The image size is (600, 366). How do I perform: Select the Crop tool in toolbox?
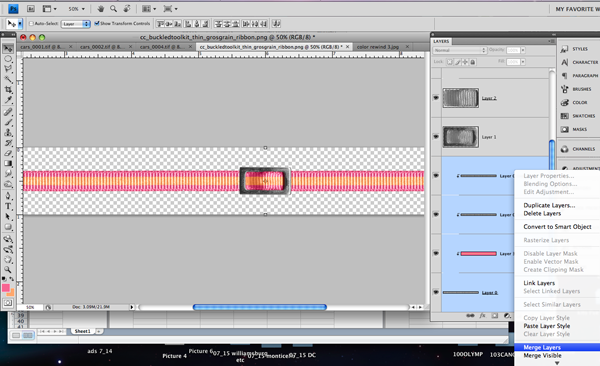pos(8,90)
